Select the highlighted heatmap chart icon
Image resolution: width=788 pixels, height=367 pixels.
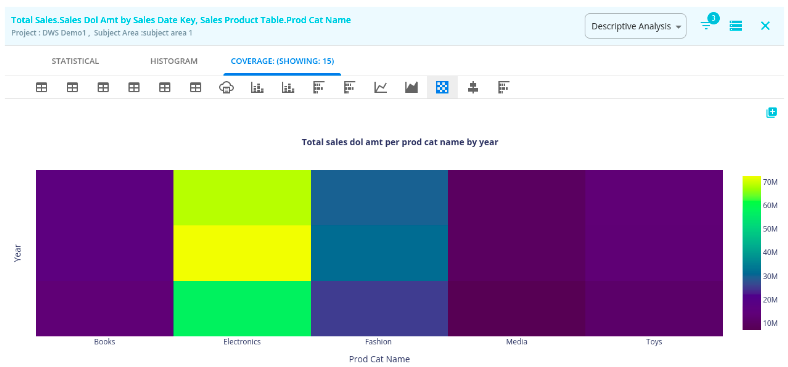[442, 87]
